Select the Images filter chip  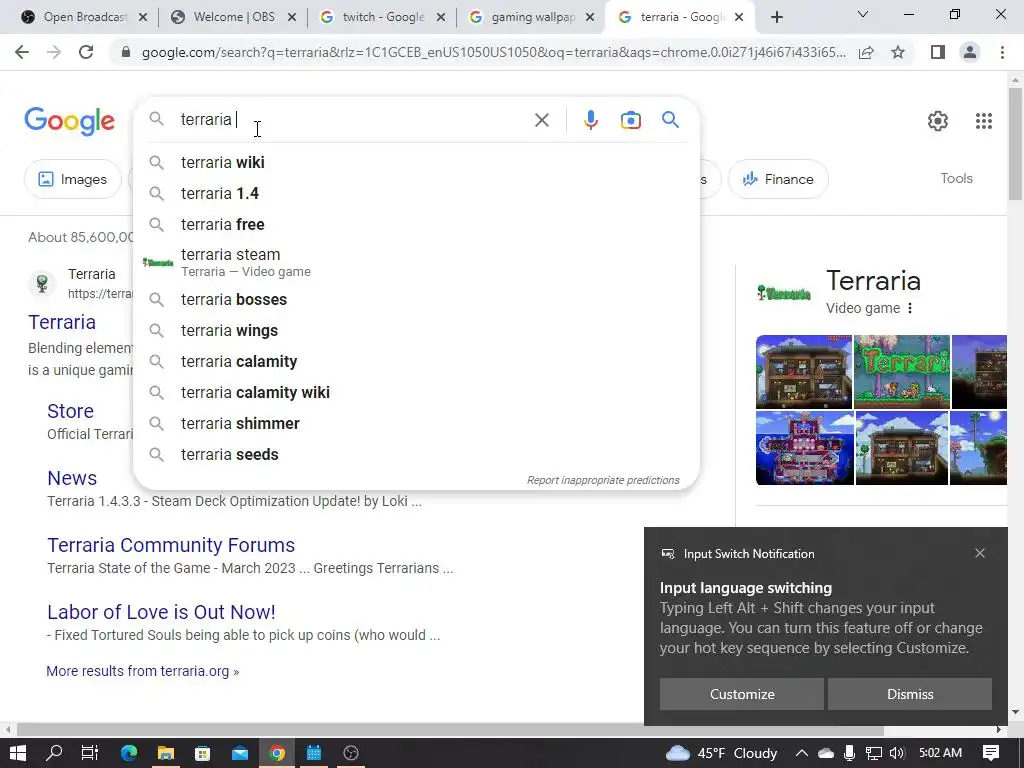coord(72,179)
